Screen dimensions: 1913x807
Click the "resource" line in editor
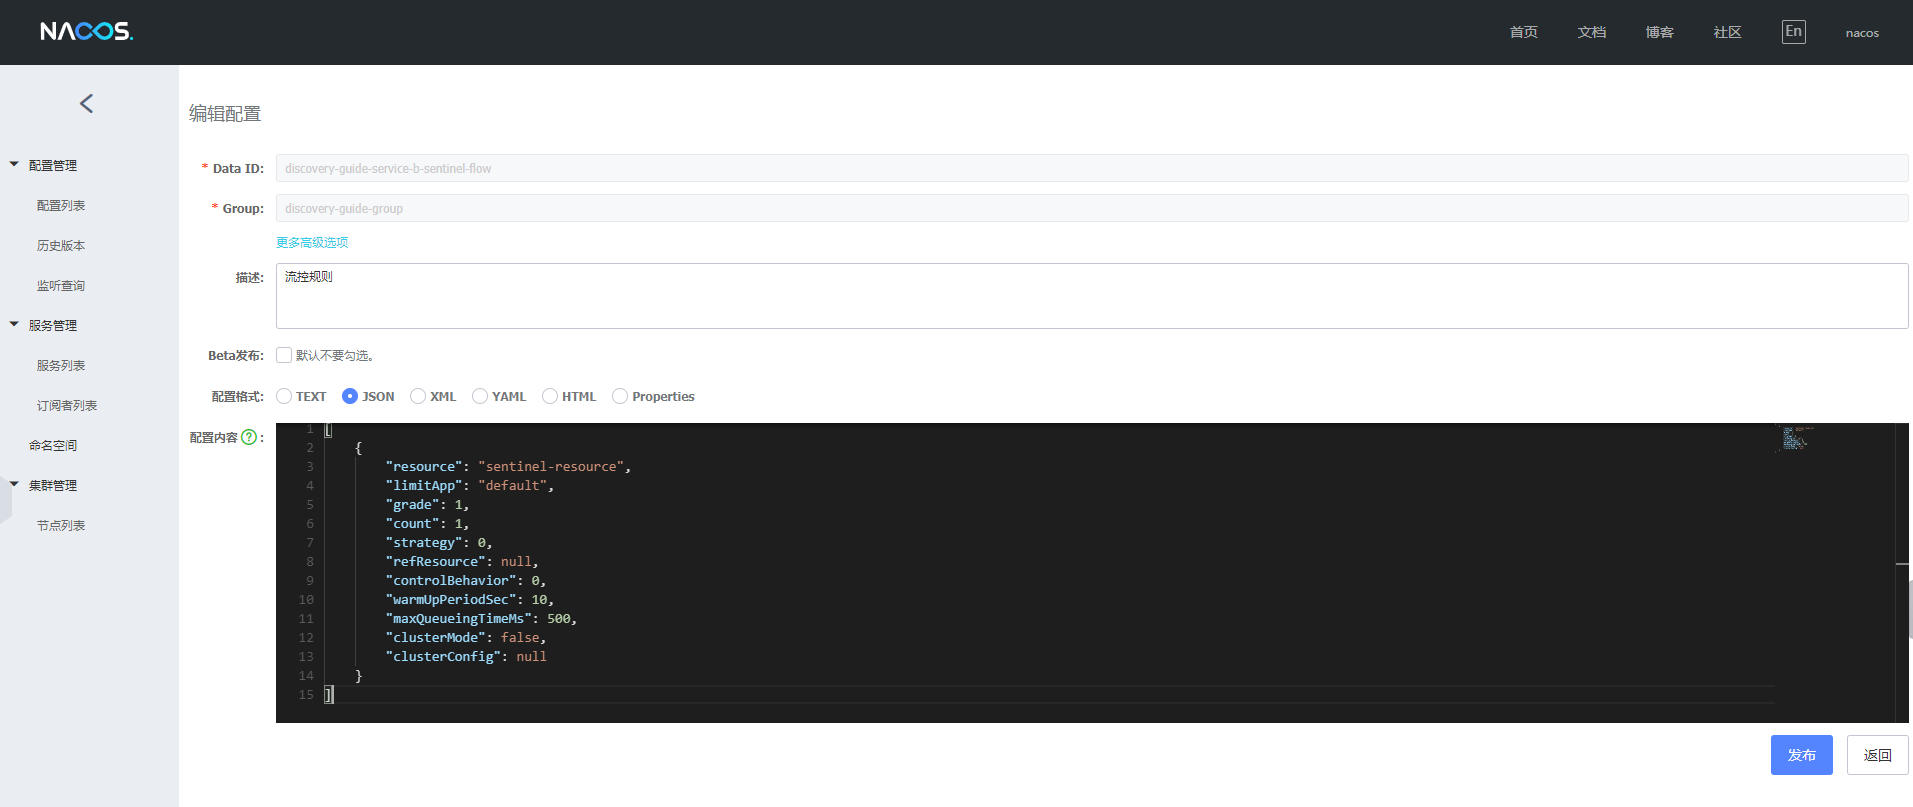click(x=508, y=466)
